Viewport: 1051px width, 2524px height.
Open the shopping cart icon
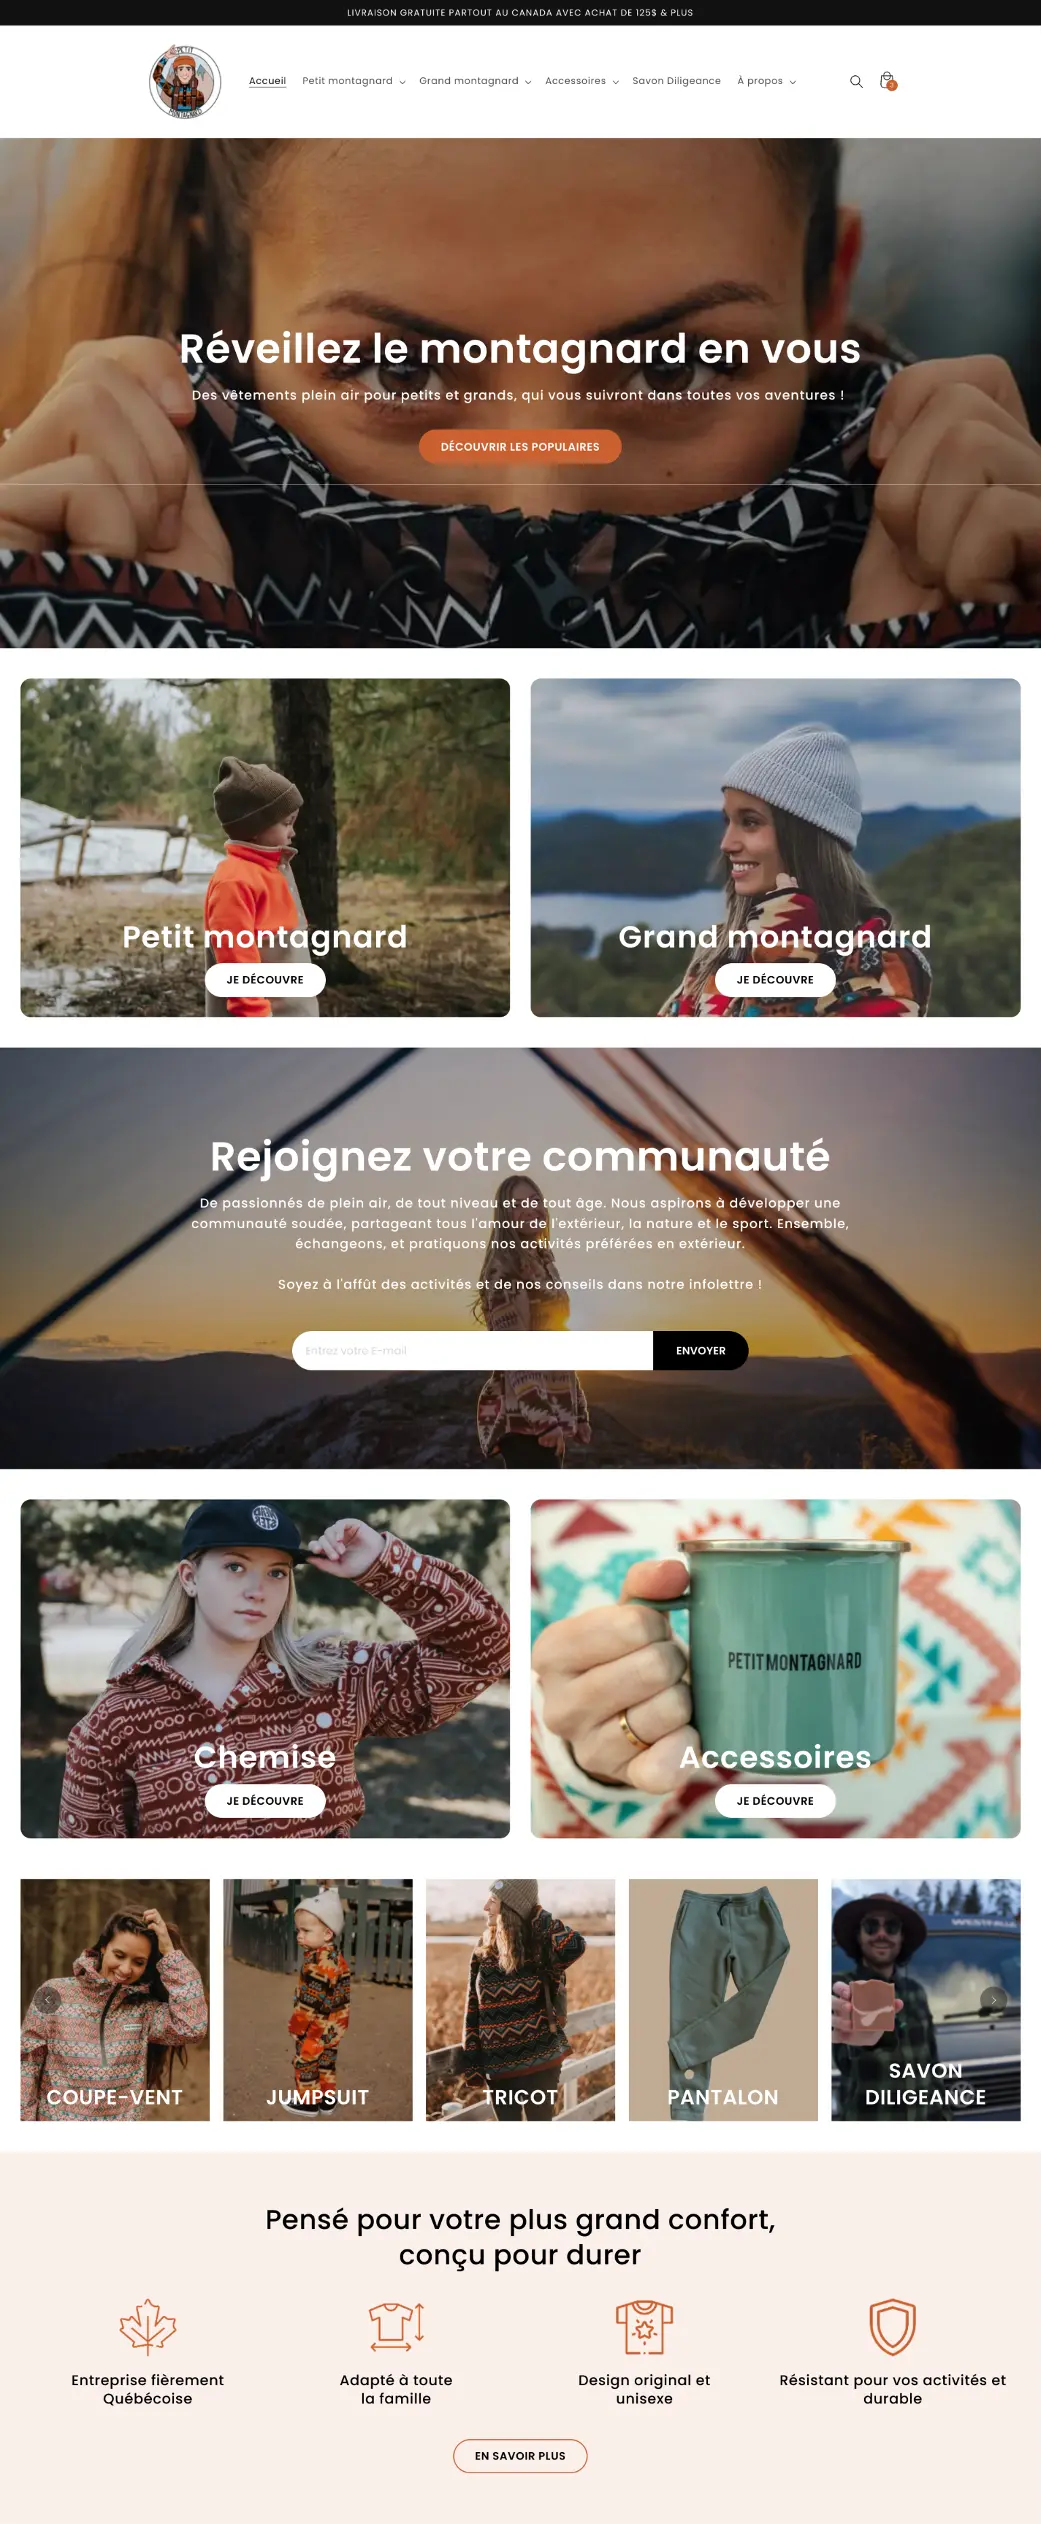(895, 82)
